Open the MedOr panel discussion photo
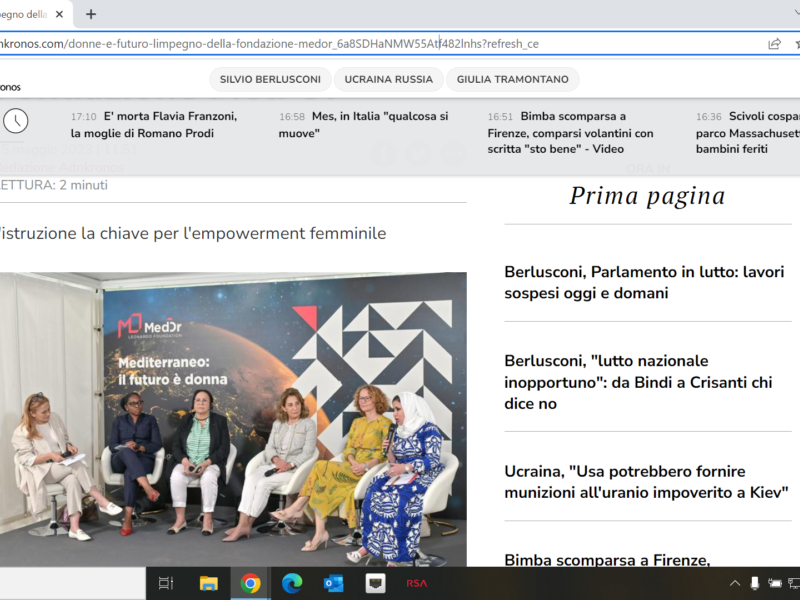 (x=233, y=419)
